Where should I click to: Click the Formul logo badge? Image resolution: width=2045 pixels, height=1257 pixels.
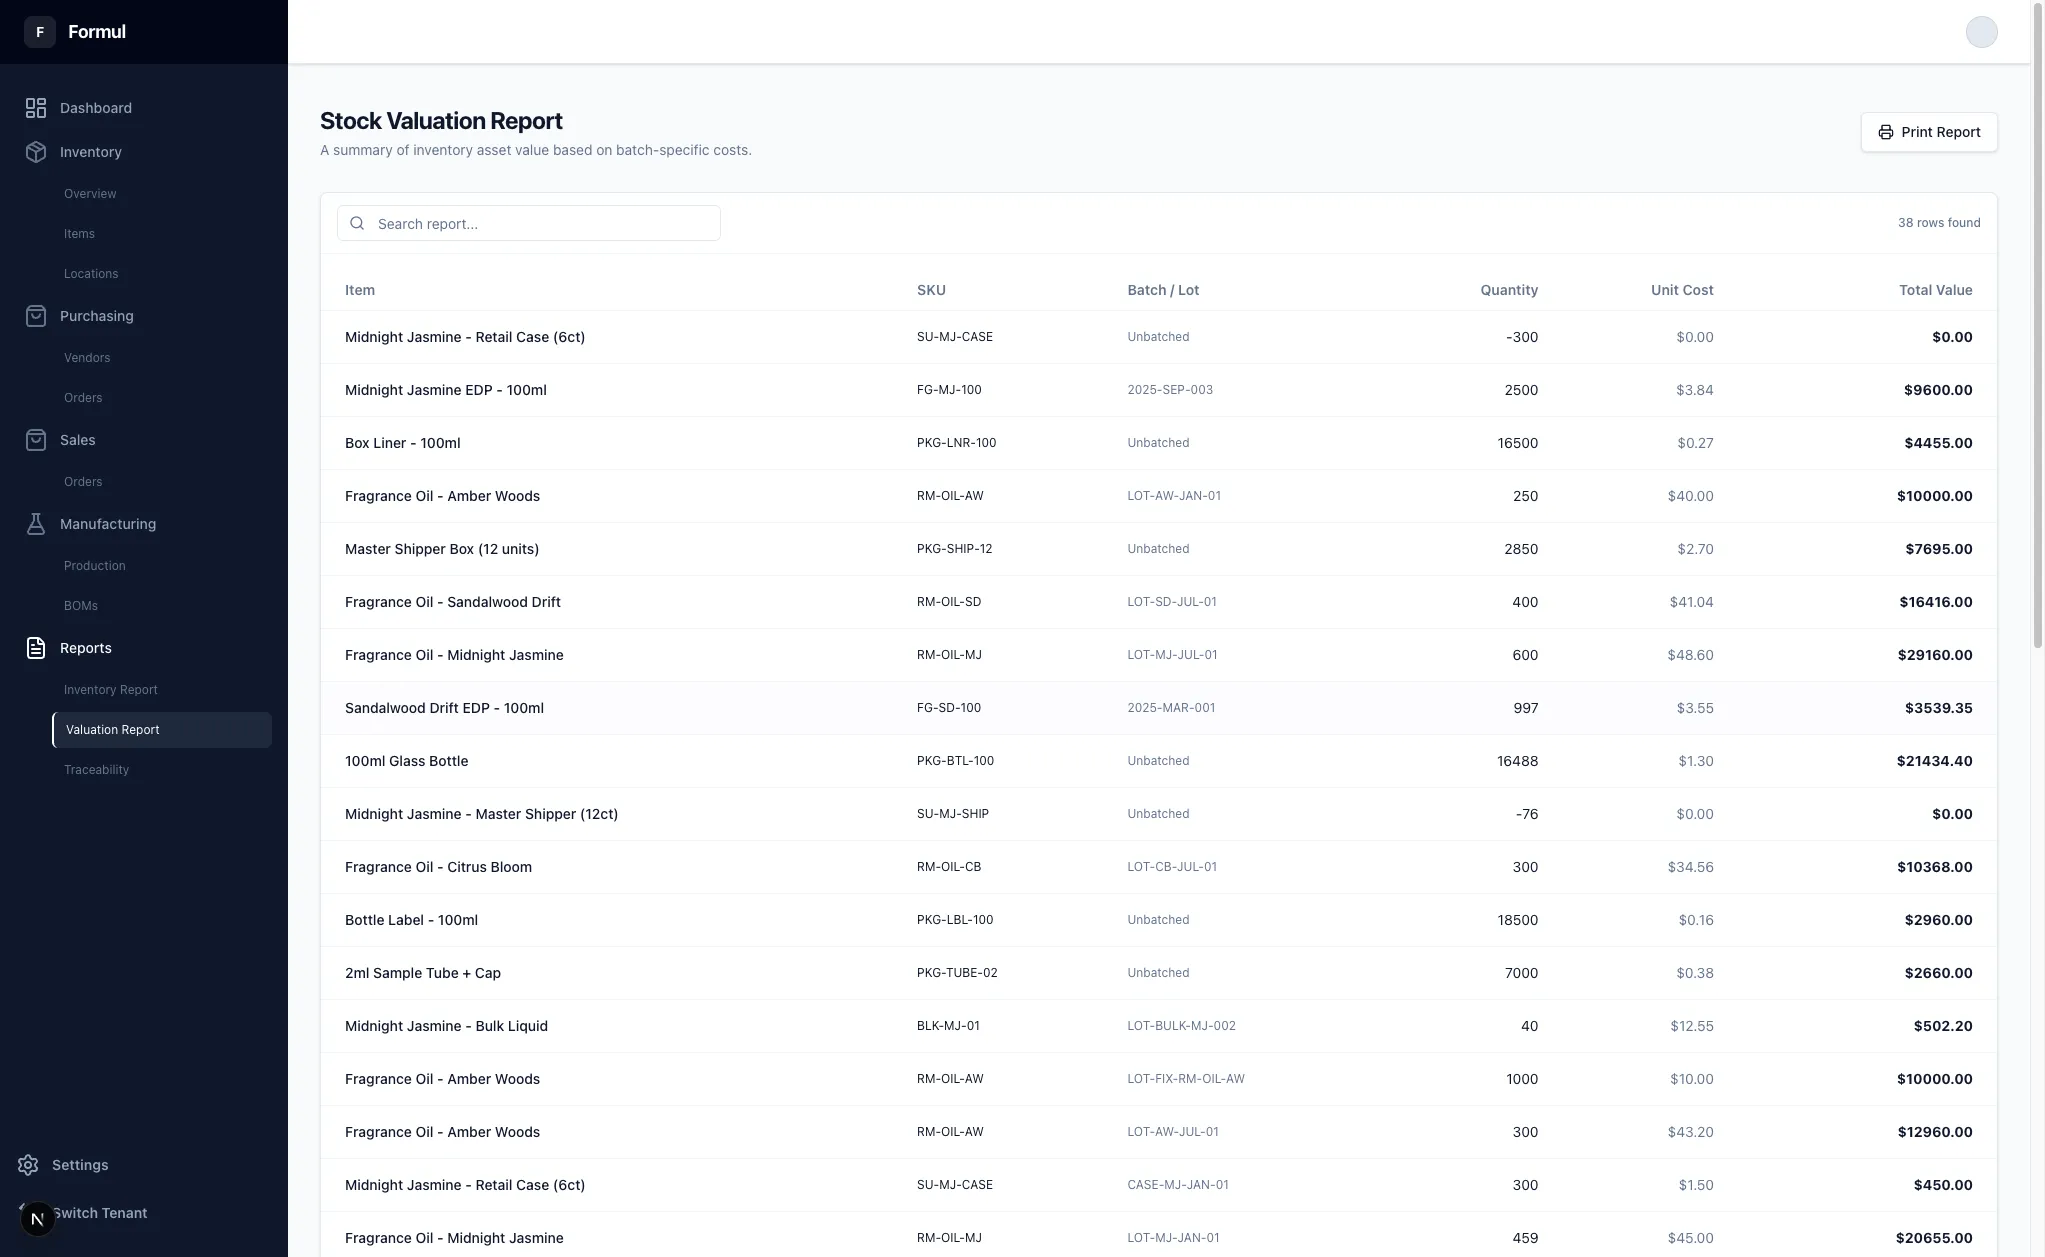[40, 32]
